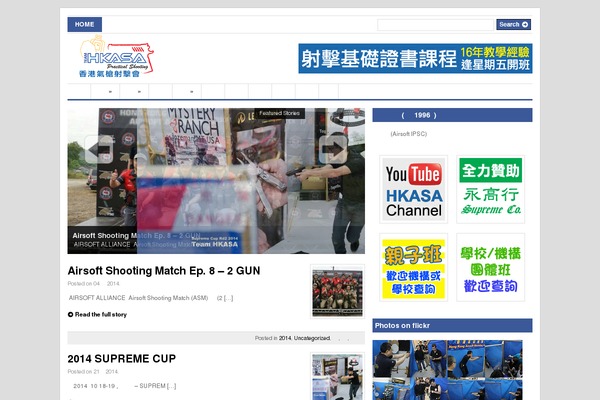
Task: Go to previous featured slide arrow
Action: (98, 149)
